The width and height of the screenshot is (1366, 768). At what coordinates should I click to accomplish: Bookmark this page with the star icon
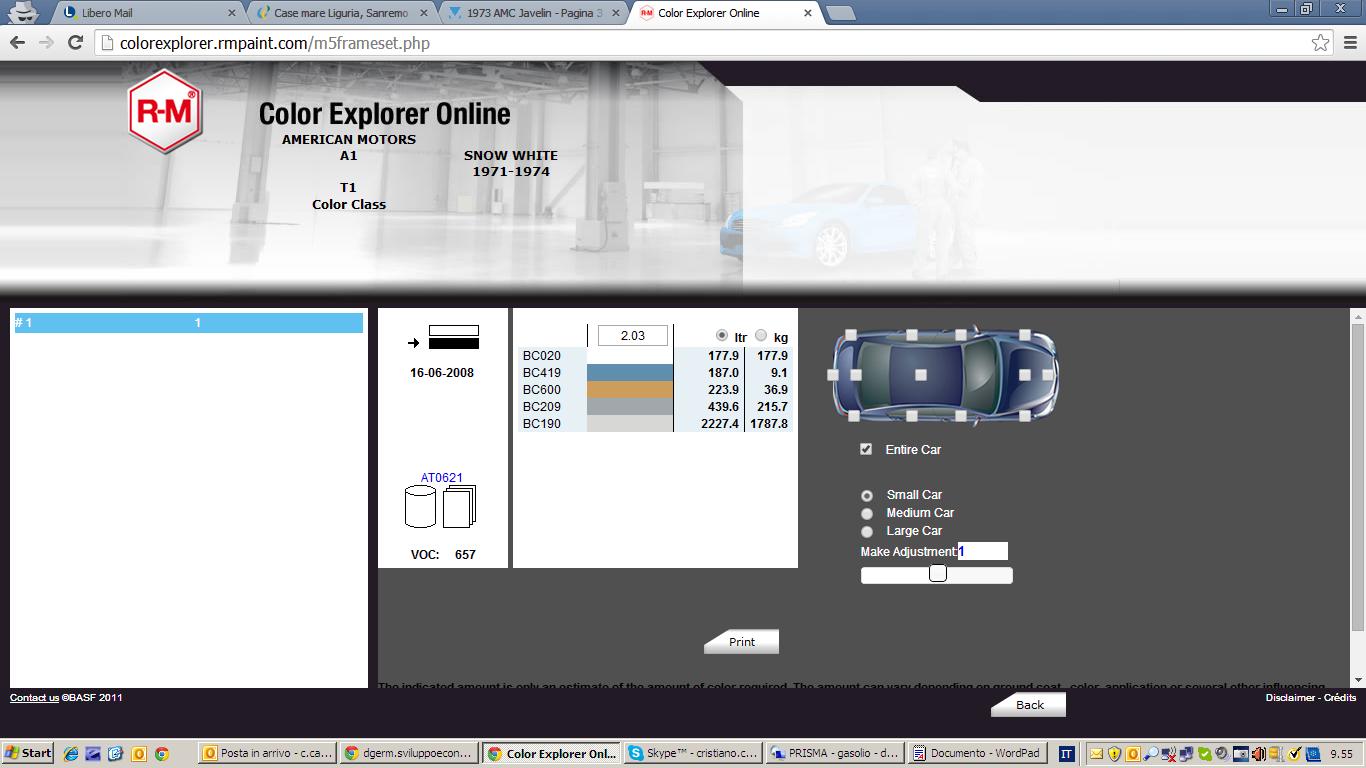[1321, 43]
